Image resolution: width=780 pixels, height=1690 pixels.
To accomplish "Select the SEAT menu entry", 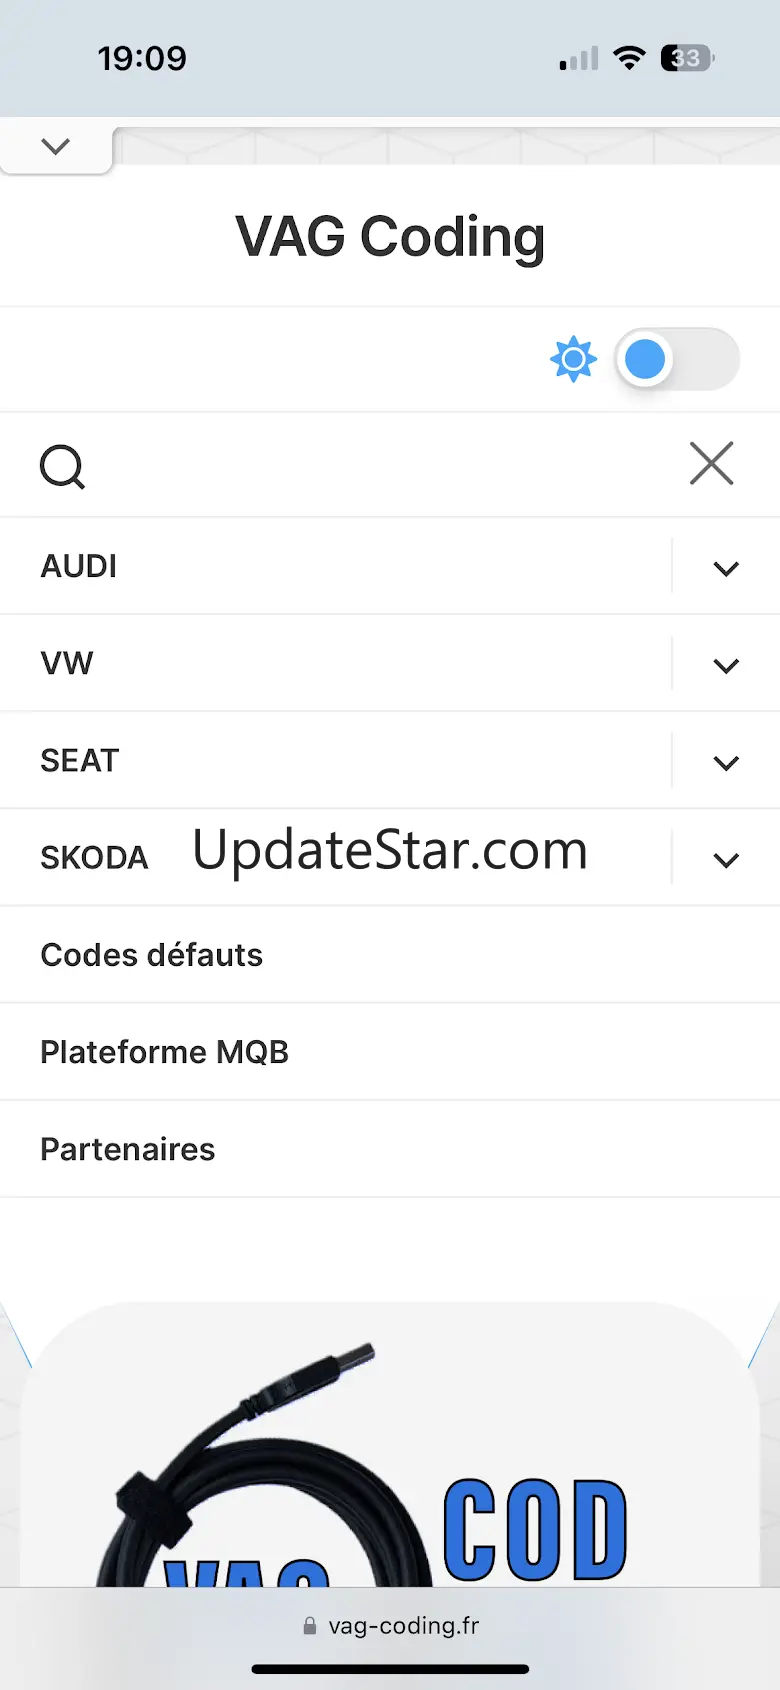I will tap(80, 761).
